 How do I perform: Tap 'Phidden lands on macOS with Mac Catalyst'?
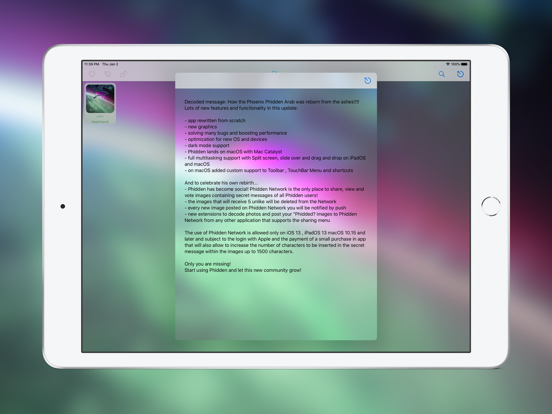click(x=233, y=152)
